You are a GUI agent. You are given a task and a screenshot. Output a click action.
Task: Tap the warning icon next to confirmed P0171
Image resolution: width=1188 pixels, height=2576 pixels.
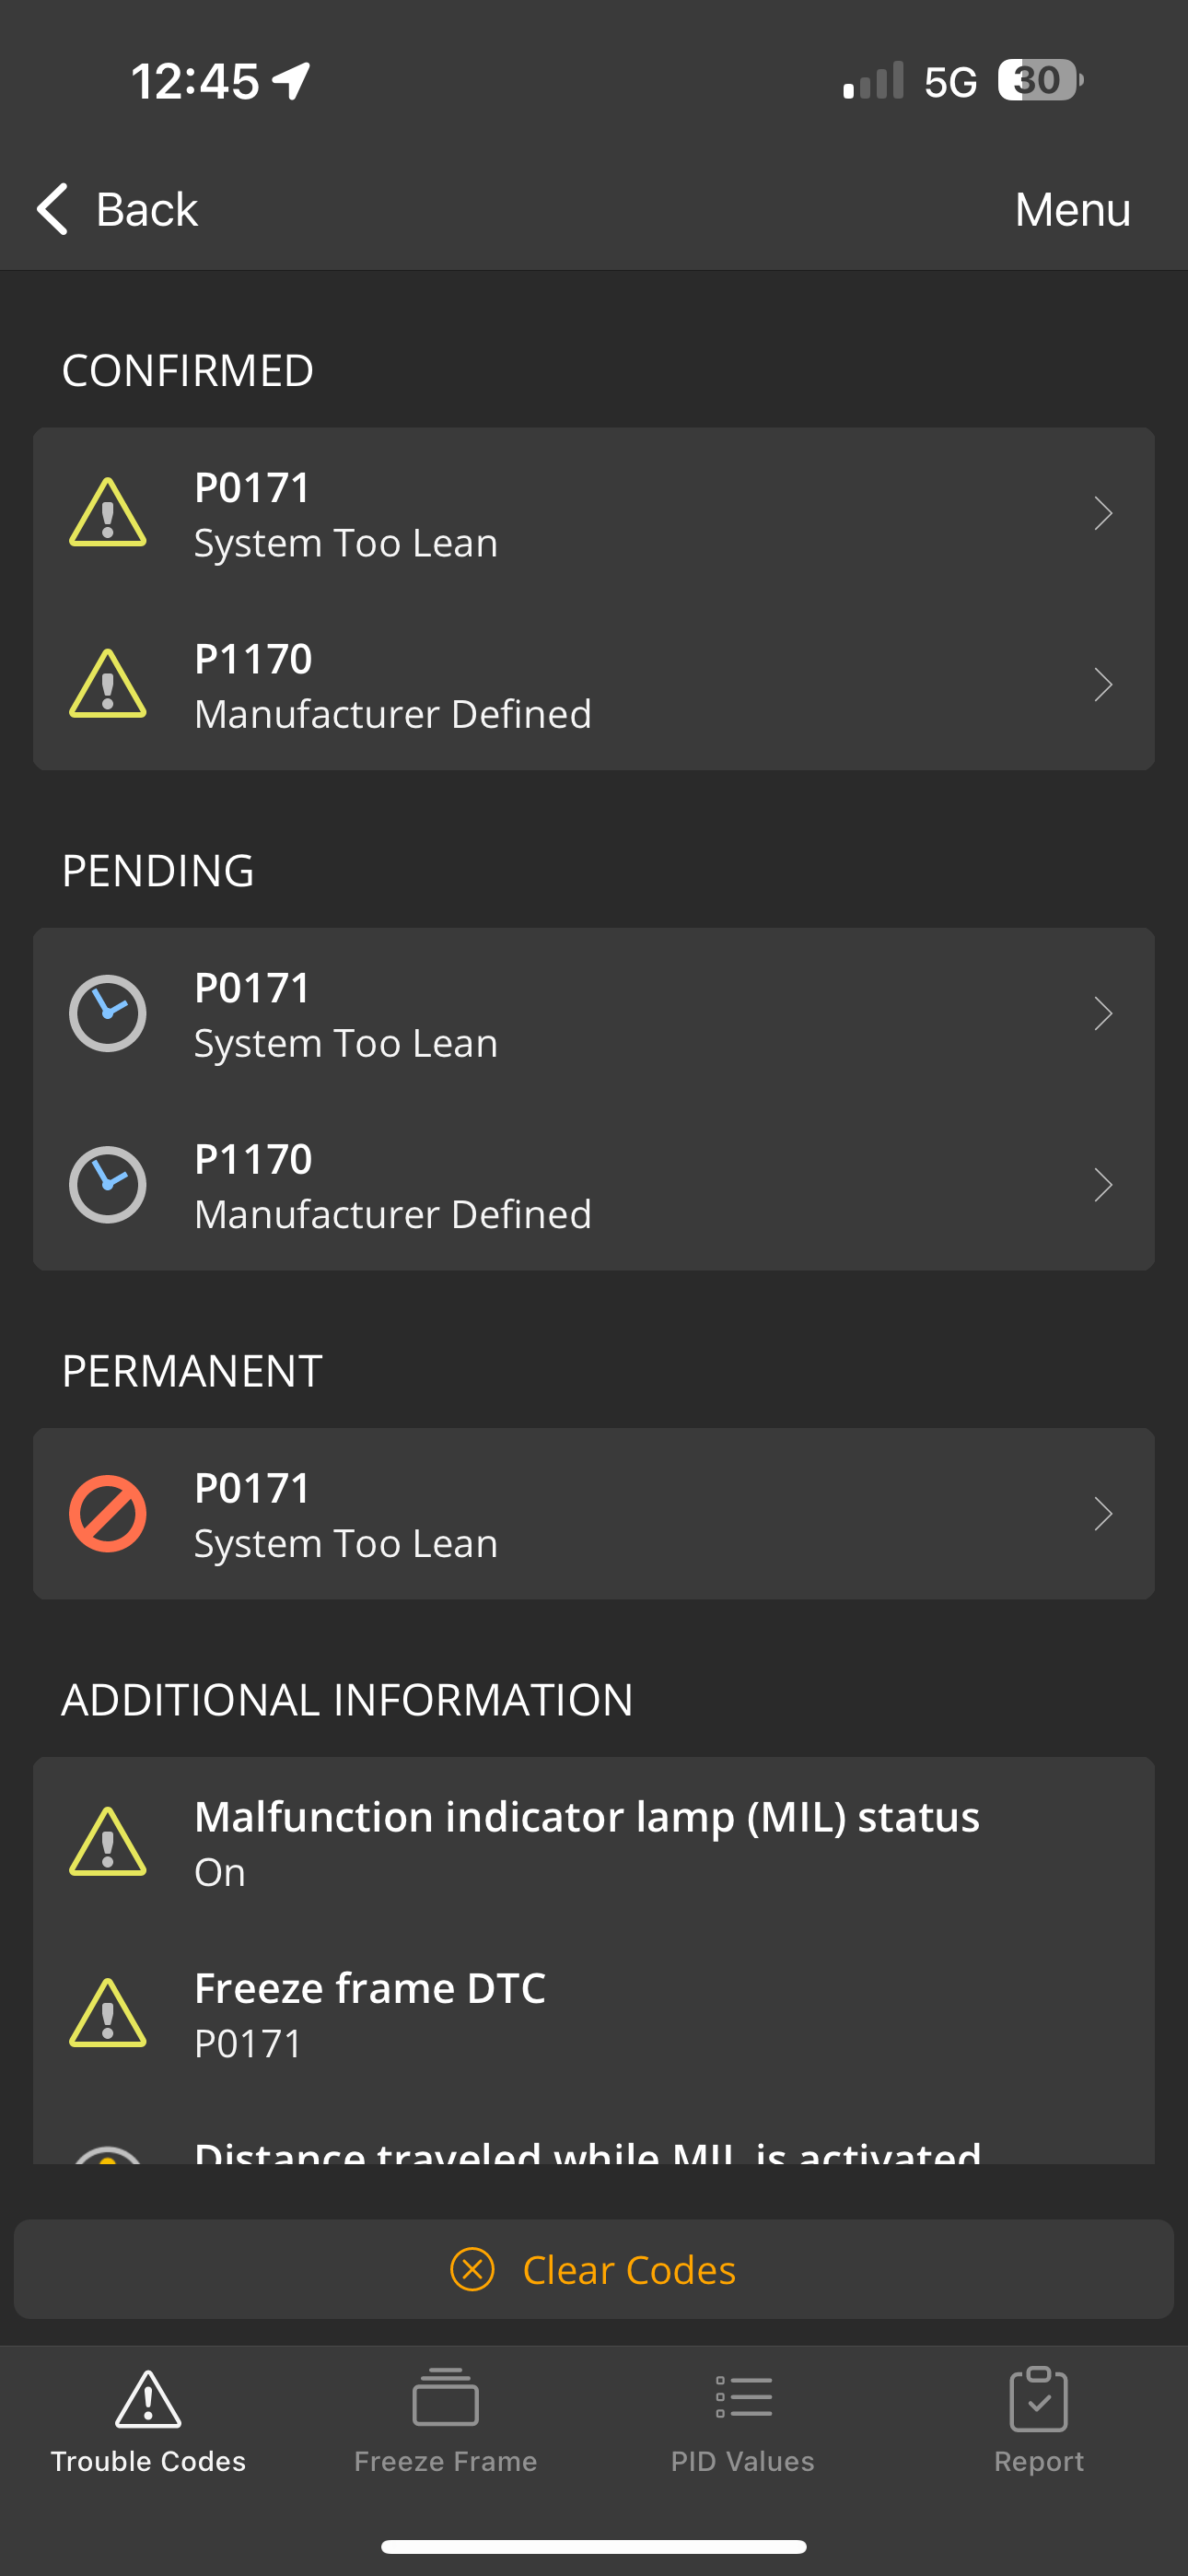click(108, 513)
